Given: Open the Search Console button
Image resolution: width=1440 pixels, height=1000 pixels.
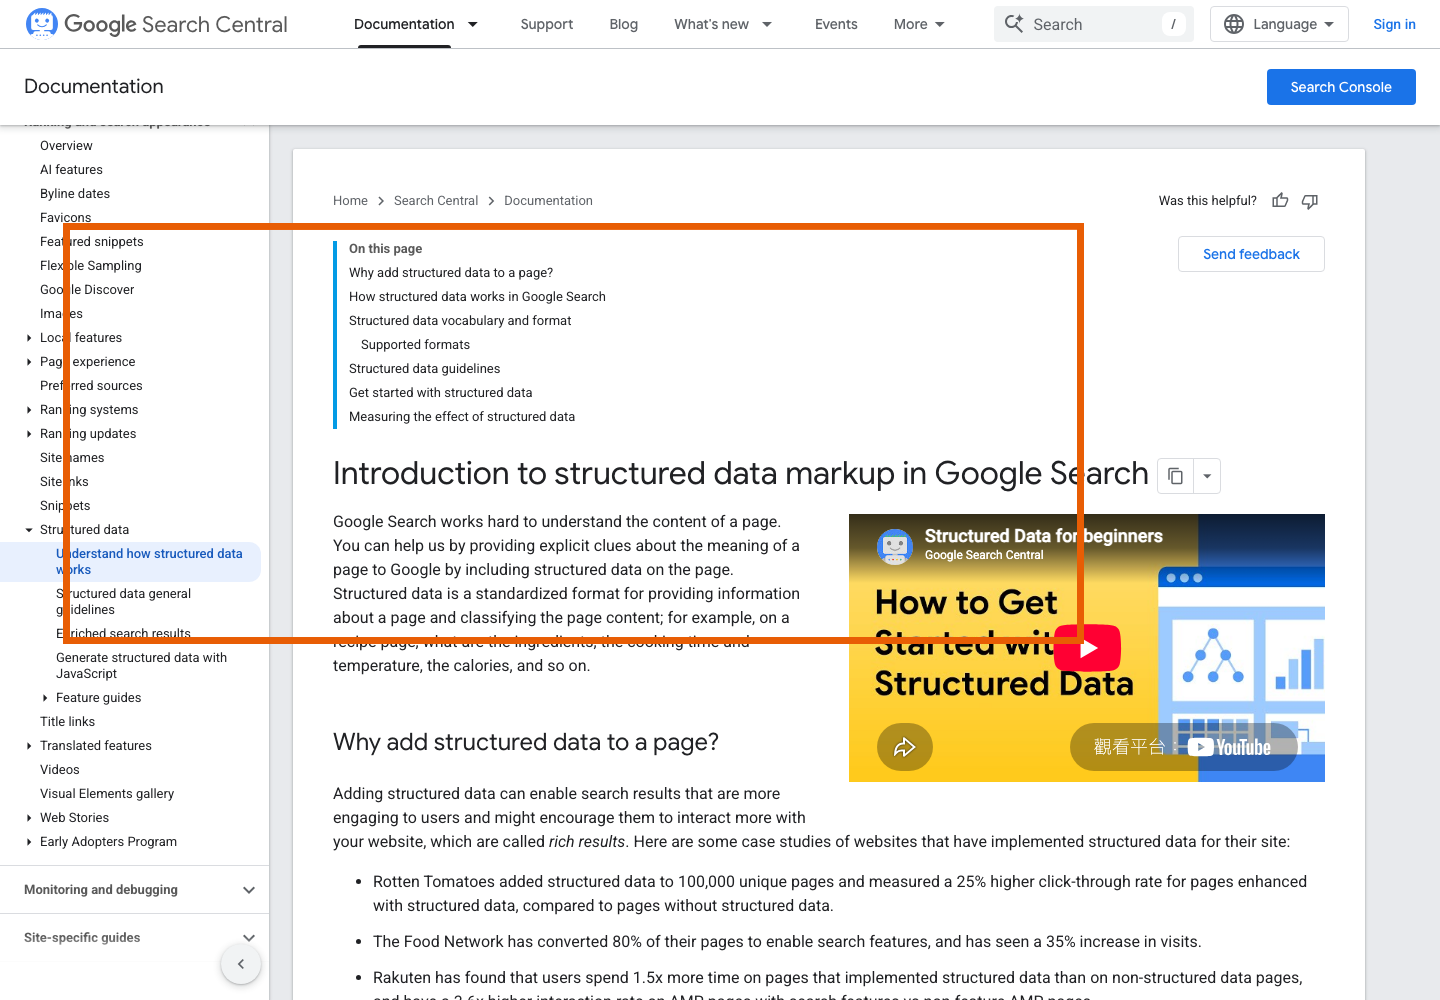Looking at the screenshot, I should 1341,87.
